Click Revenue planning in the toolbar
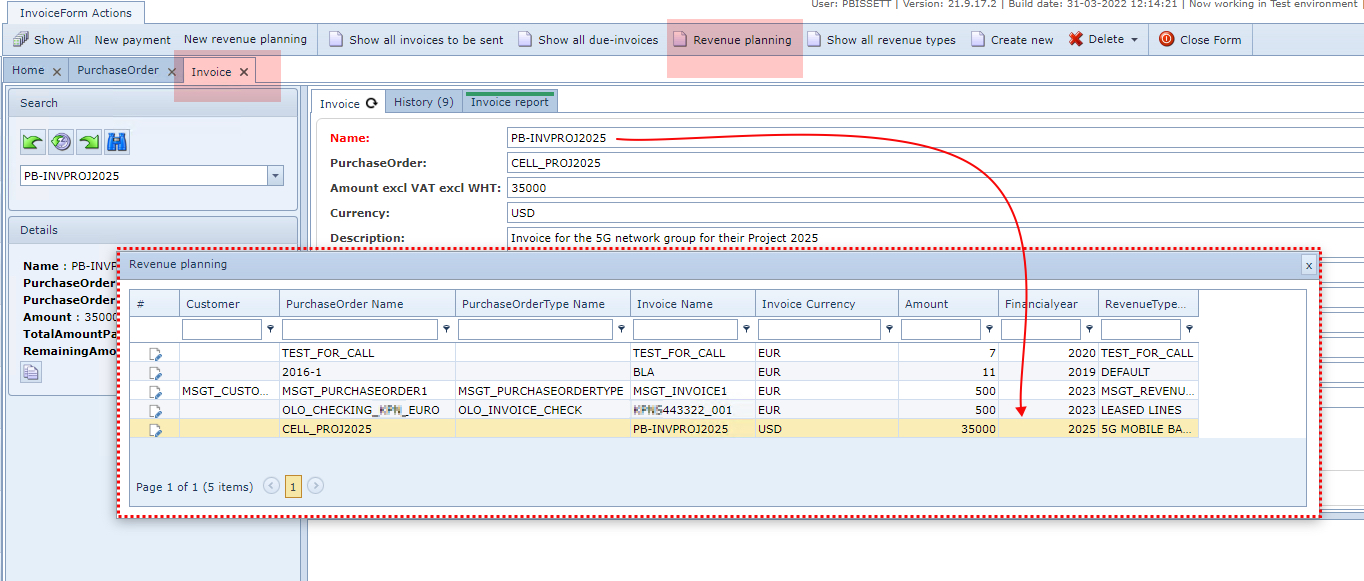Image resolution: width=1364 pixels, height=581 pixels. (733, 40)
